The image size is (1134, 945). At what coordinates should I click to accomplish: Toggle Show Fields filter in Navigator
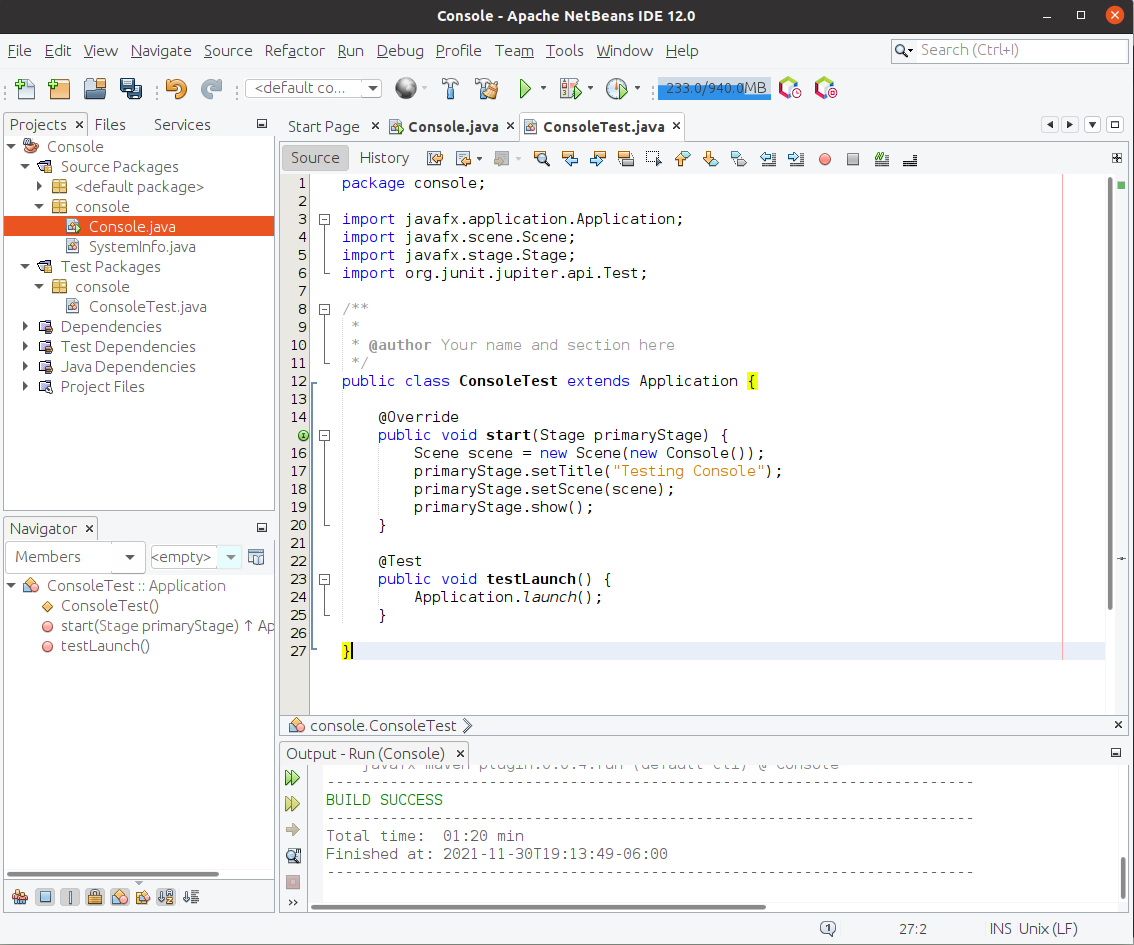click(45, 897)
